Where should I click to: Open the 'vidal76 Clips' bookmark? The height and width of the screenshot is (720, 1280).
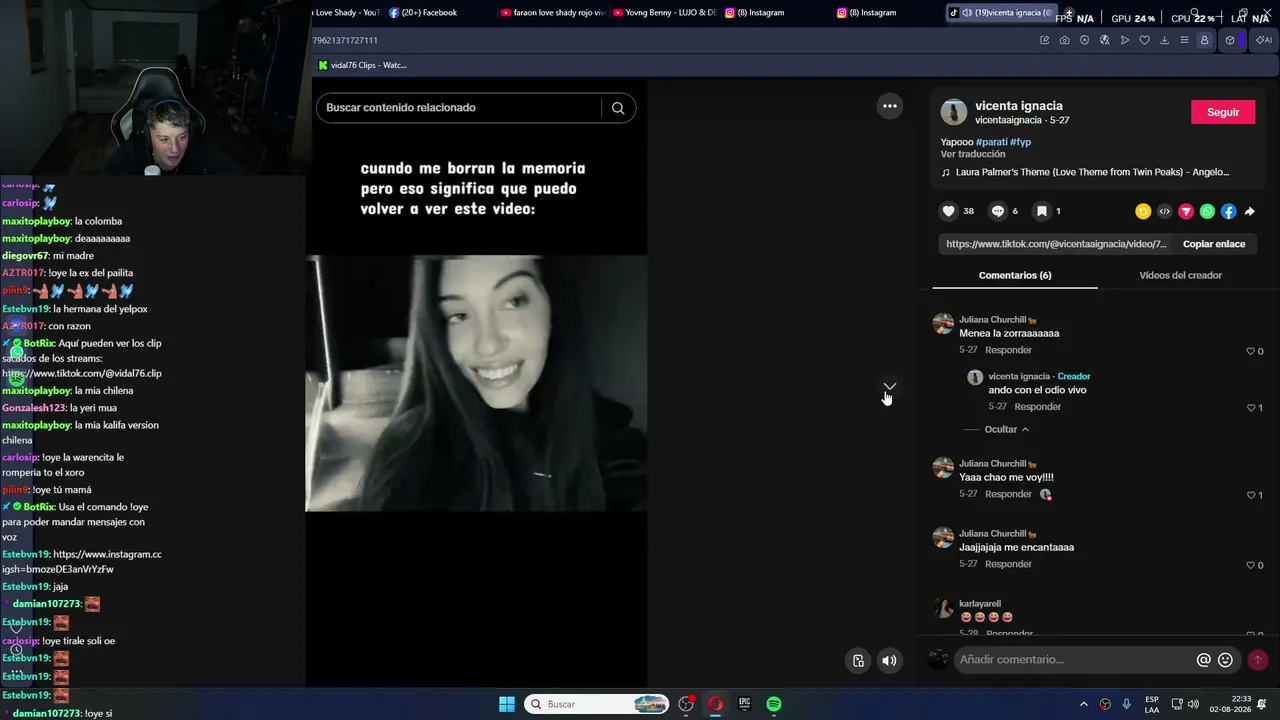[362, 65]
